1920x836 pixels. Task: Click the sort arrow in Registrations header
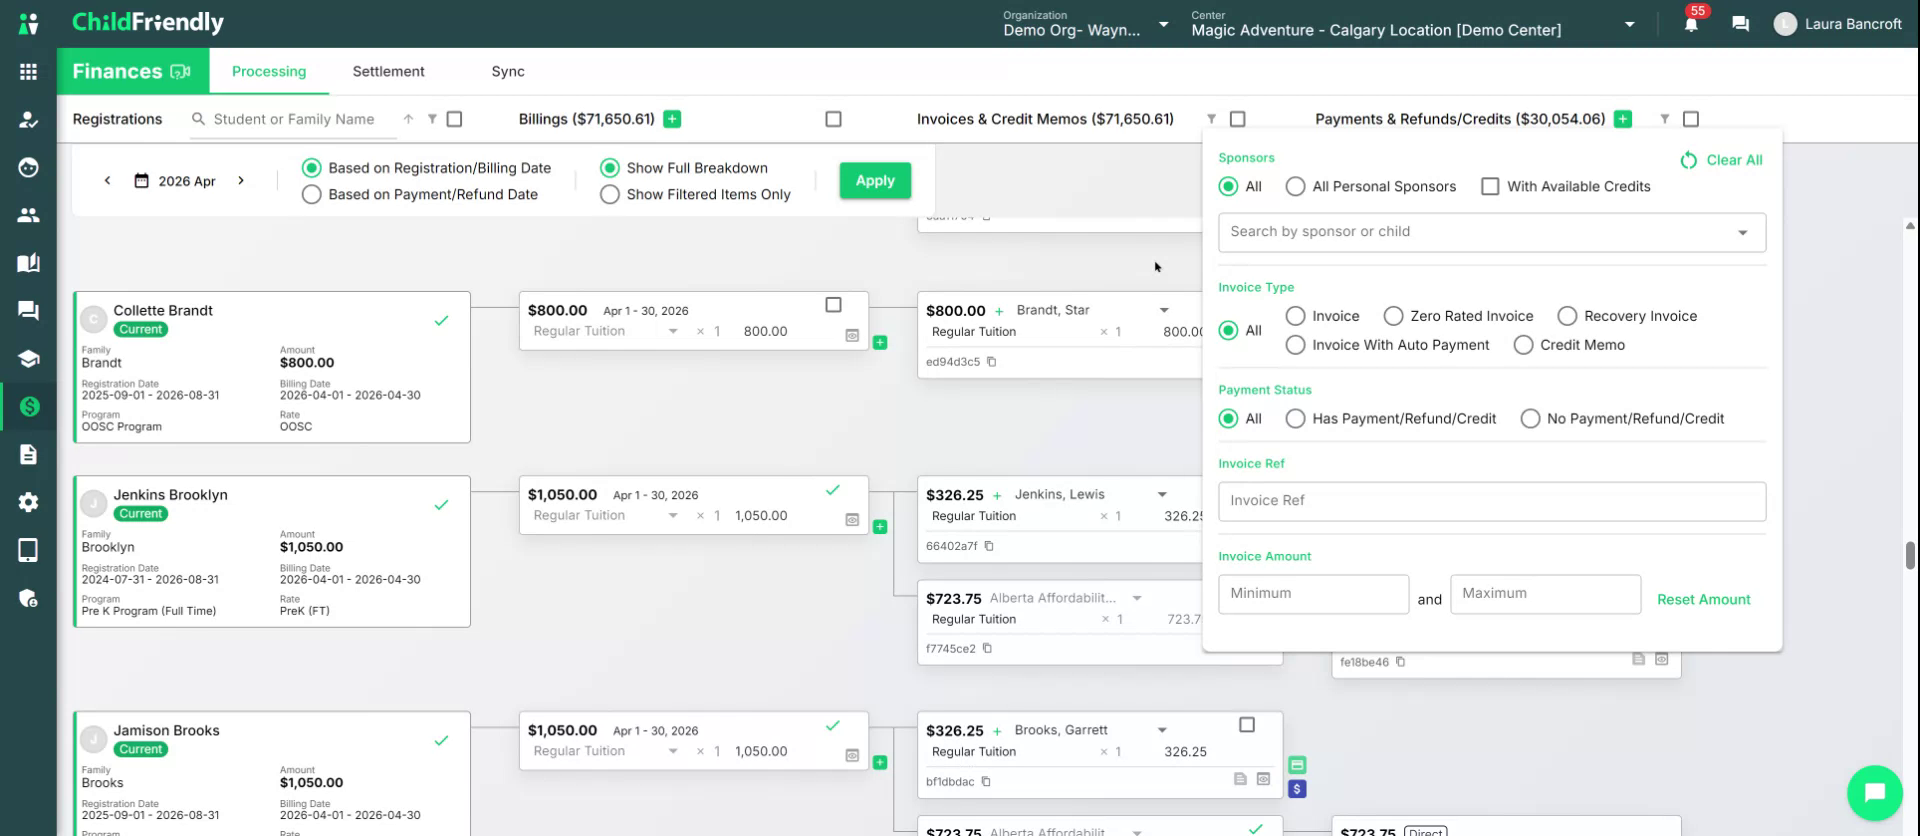(x=408, y=119)
